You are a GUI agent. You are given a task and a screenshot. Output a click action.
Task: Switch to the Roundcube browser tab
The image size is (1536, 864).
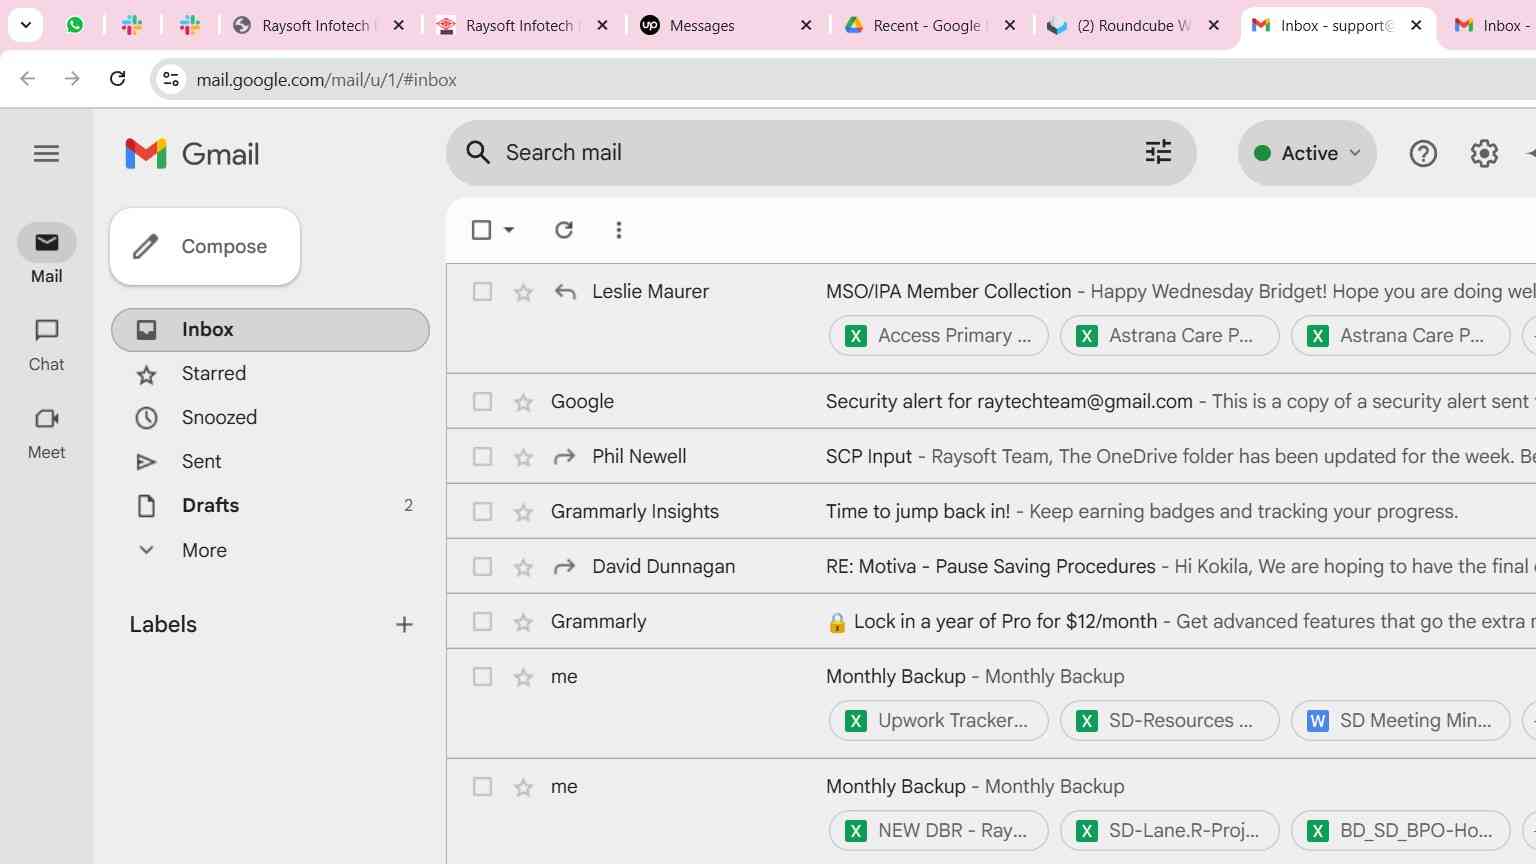pyautogui.click(x=1132, y=25)
